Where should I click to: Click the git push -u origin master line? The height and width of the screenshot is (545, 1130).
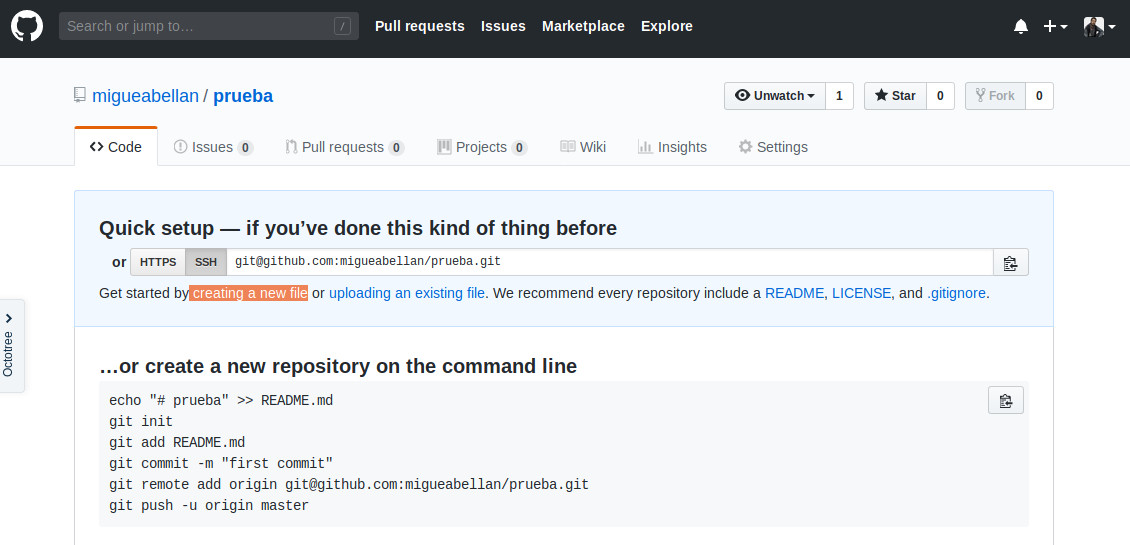tap(209, 505)
